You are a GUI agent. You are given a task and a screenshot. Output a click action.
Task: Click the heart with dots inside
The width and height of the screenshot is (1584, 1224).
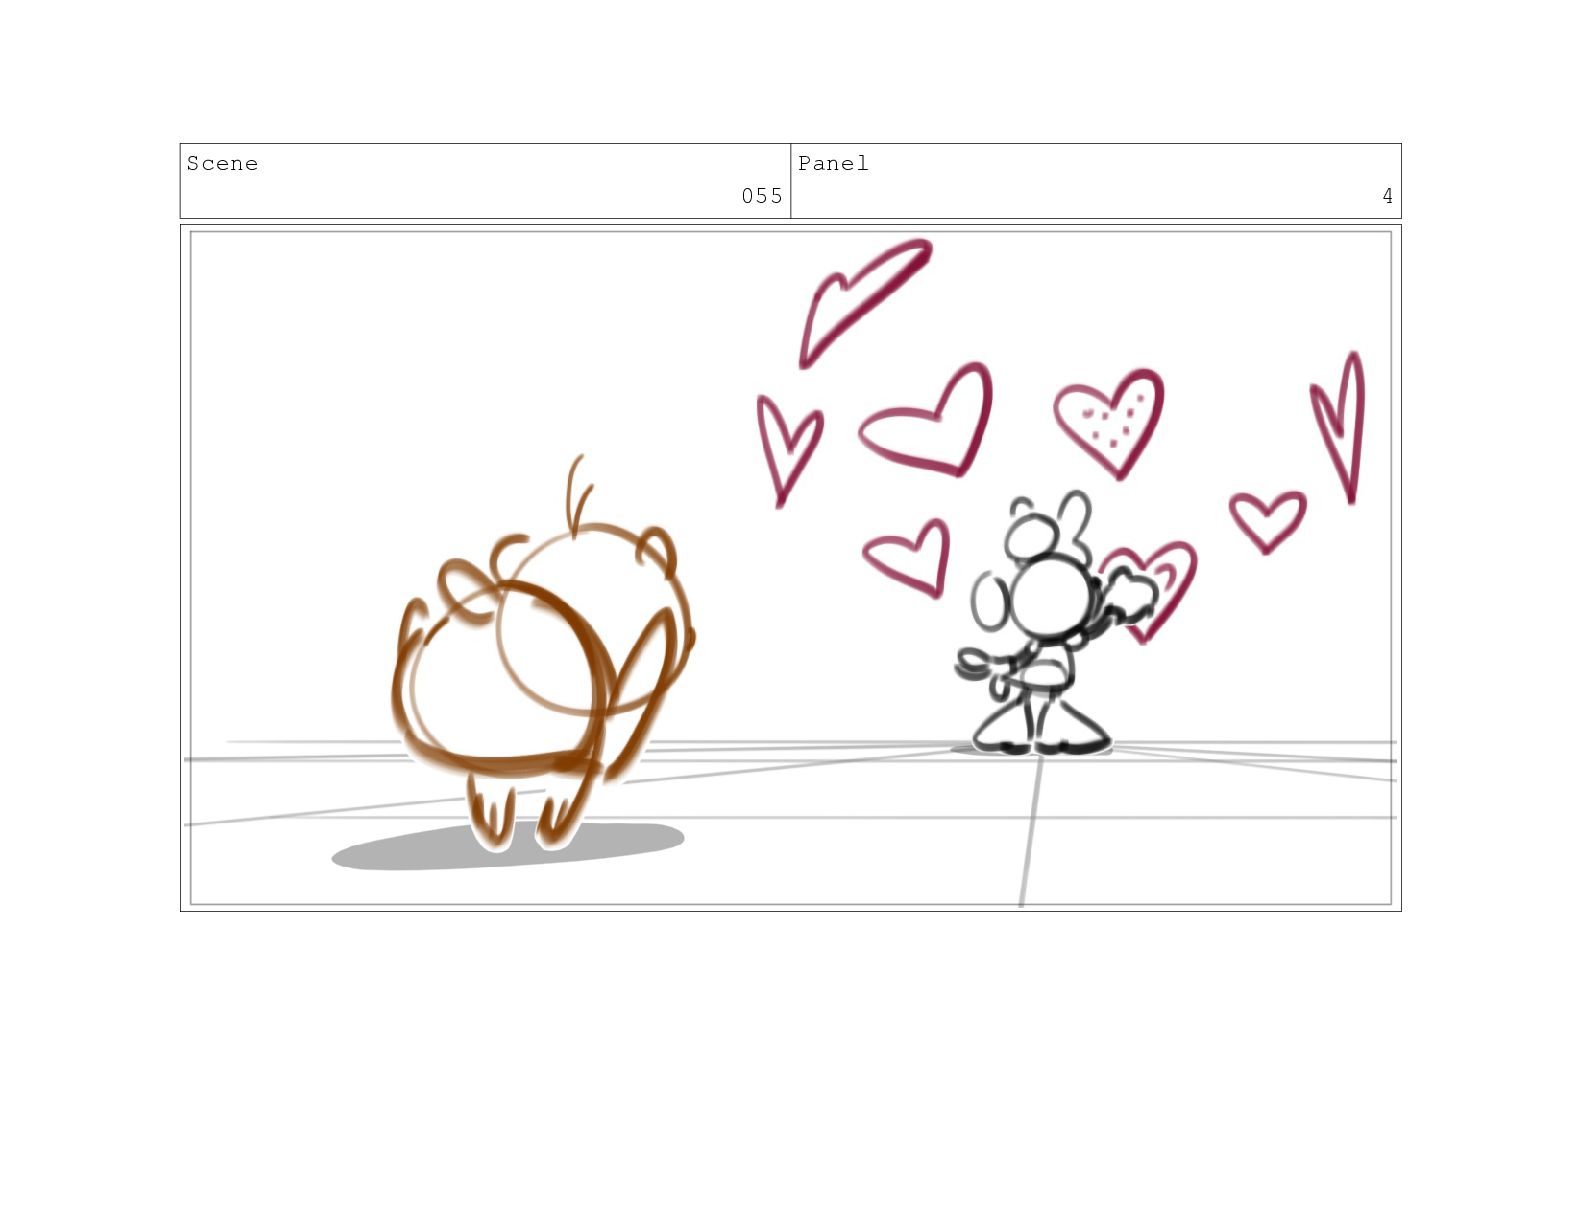pos(1110,420)
